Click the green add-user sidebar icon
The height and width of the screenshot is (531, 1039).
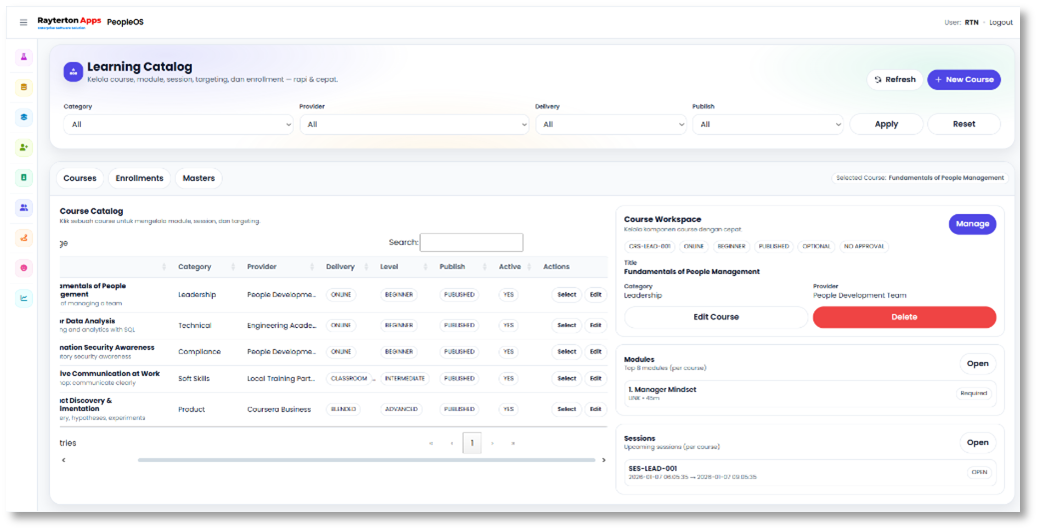click(24, 147)
